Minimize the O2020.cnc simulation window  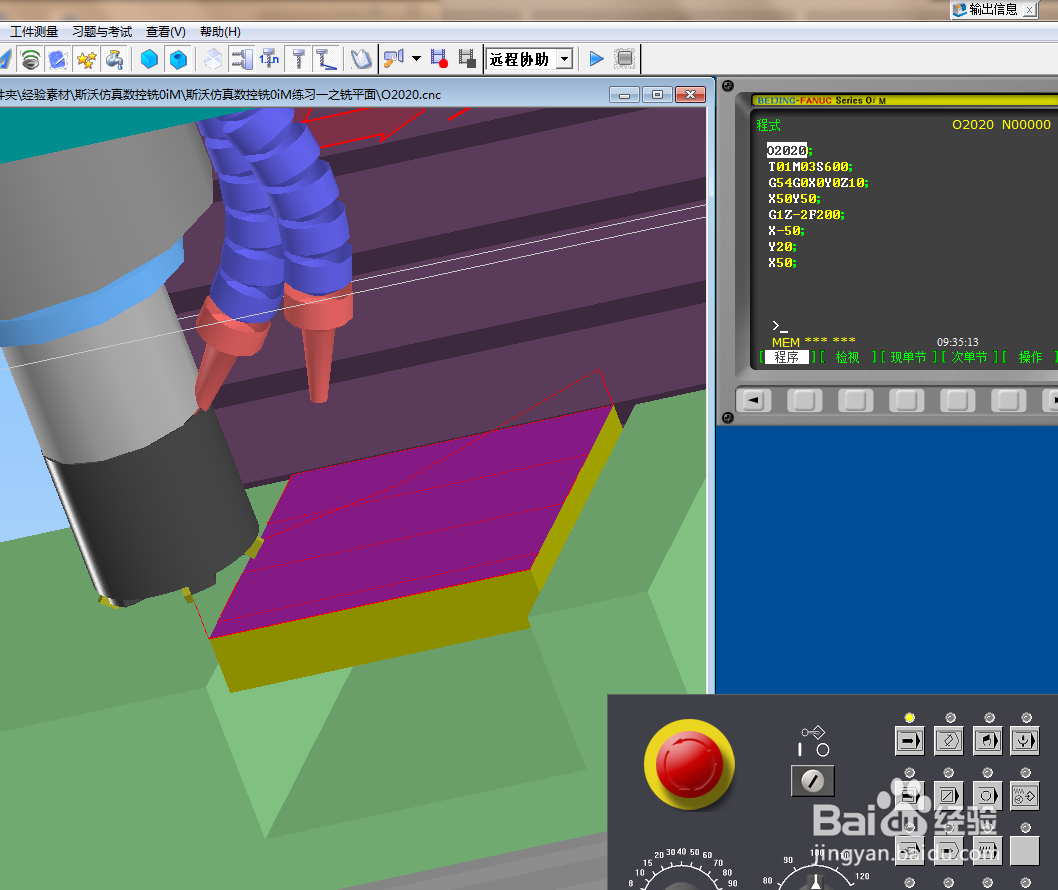click(x=624, y=94)
